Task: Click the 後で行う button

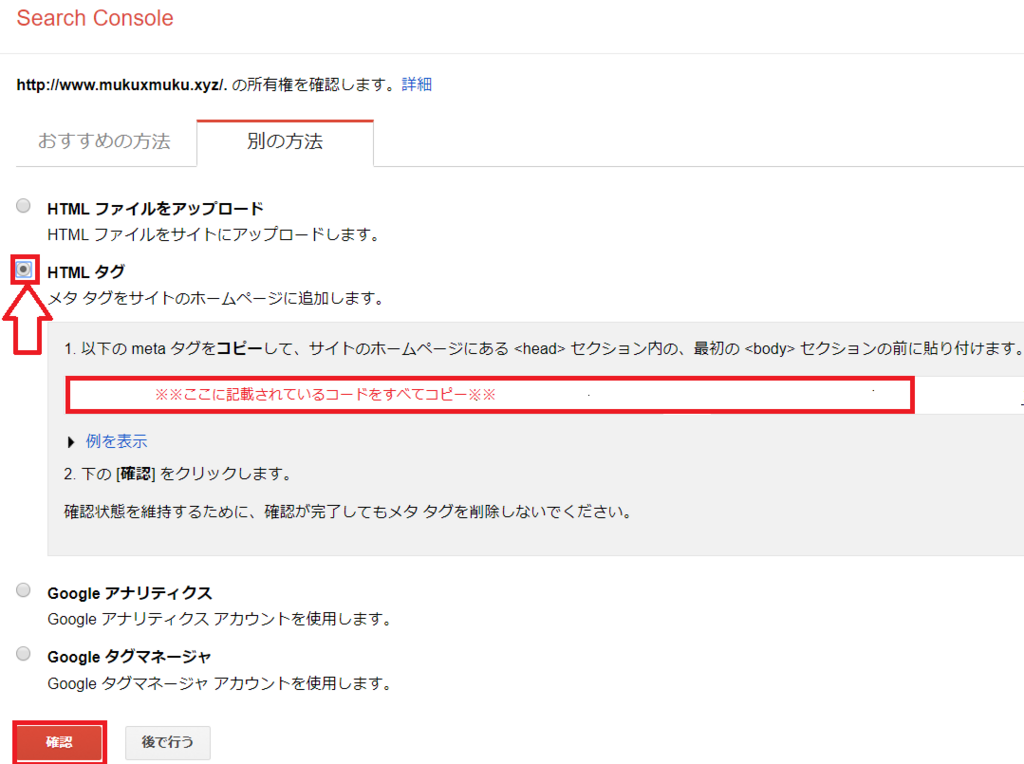Action: tap(167, 742)
